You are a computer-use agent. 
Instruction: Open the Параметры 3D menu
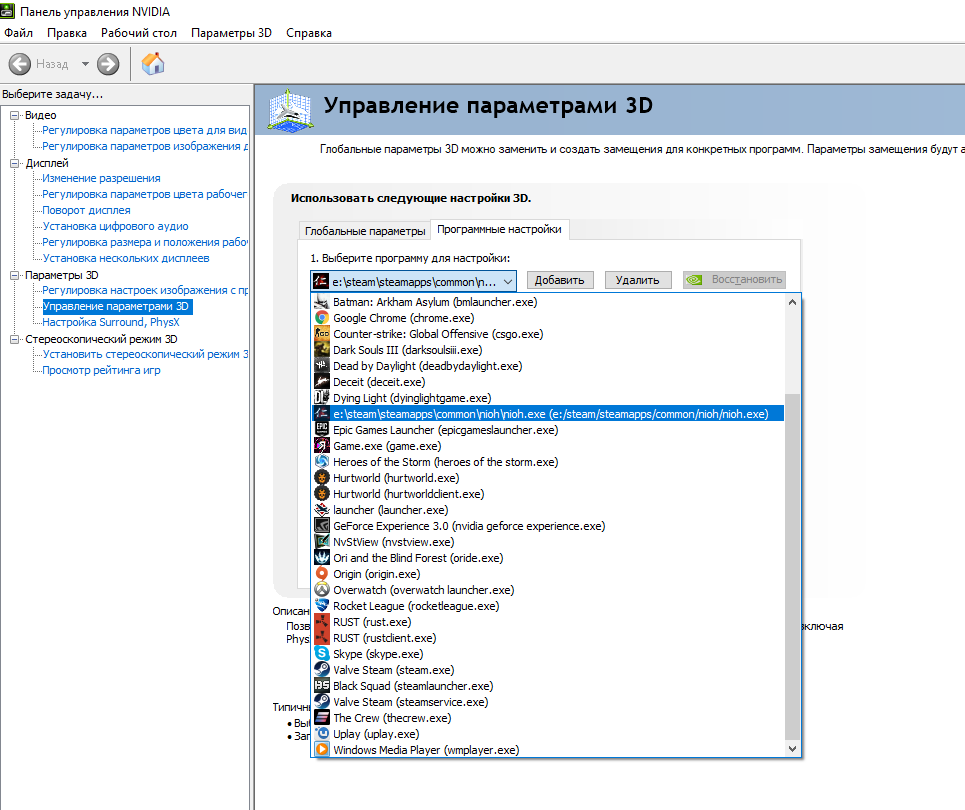point(231,33)
